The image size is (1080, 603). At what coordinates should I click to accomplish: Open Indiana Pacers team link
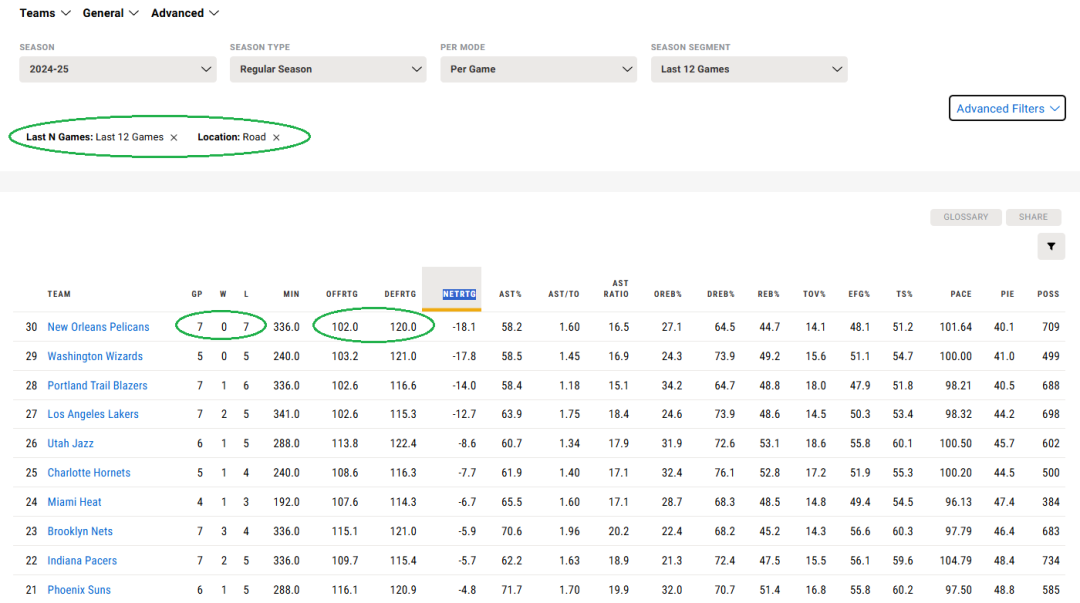82,560
